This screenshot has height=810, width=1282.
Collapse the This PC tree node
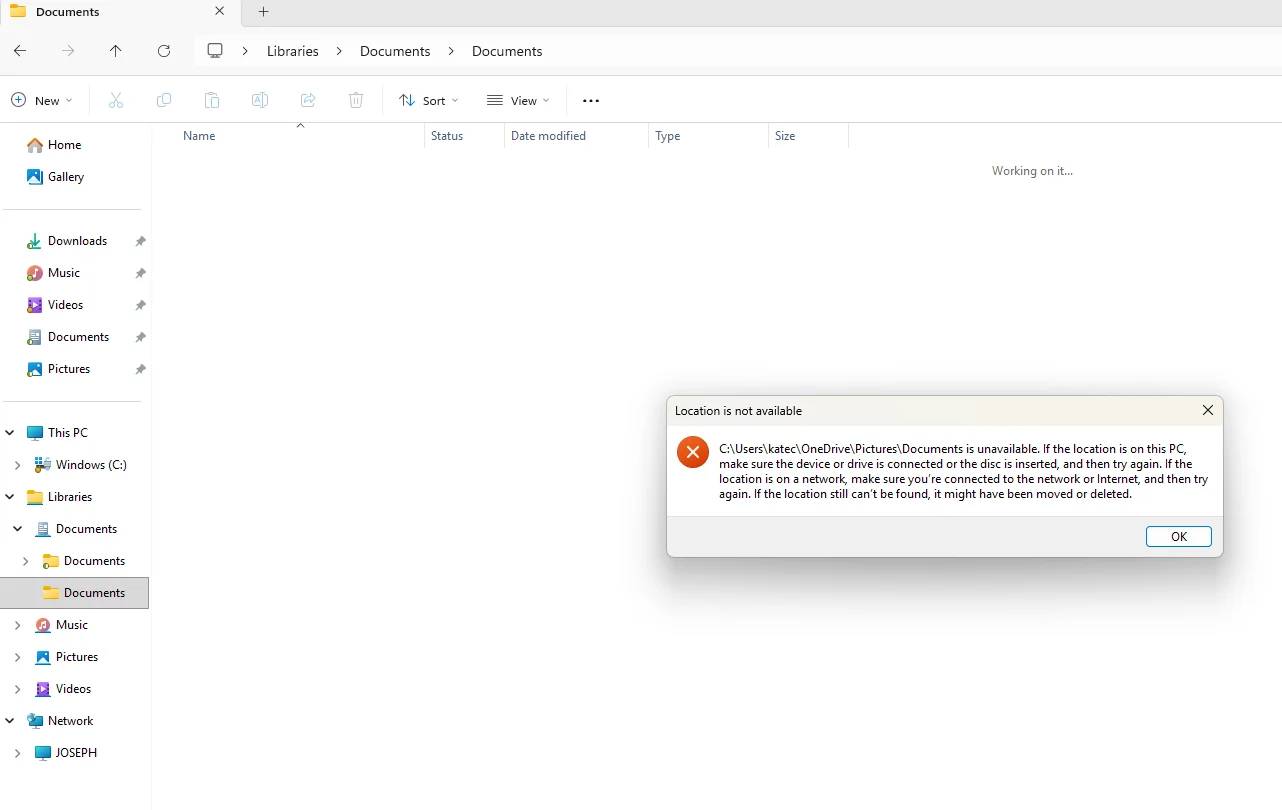(10, 433)
